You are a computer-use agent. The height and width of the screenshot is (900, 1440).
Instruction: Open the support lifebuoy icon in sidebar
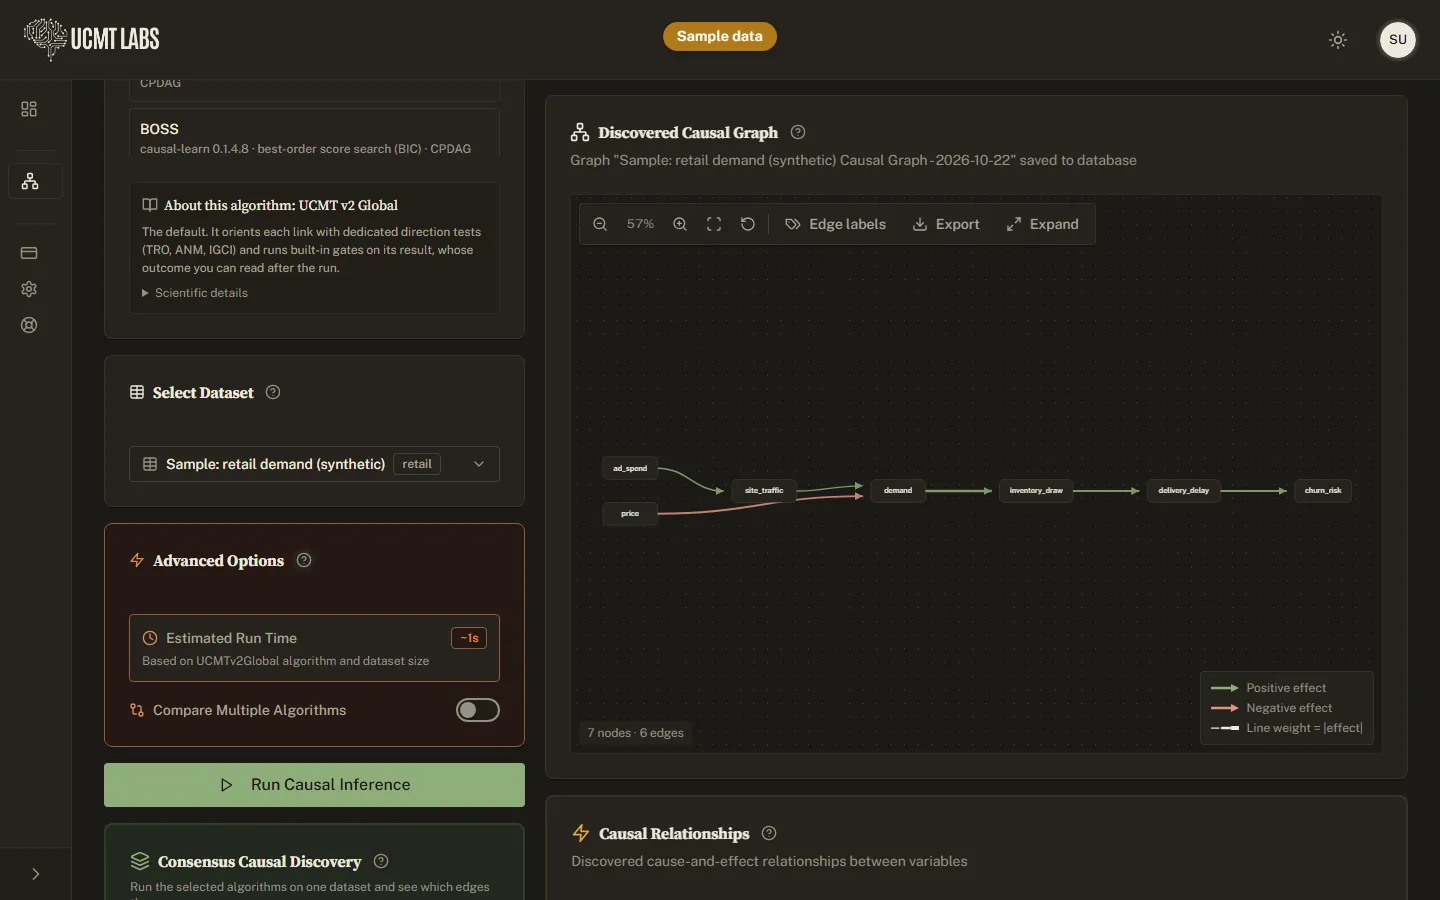point(29,325)
